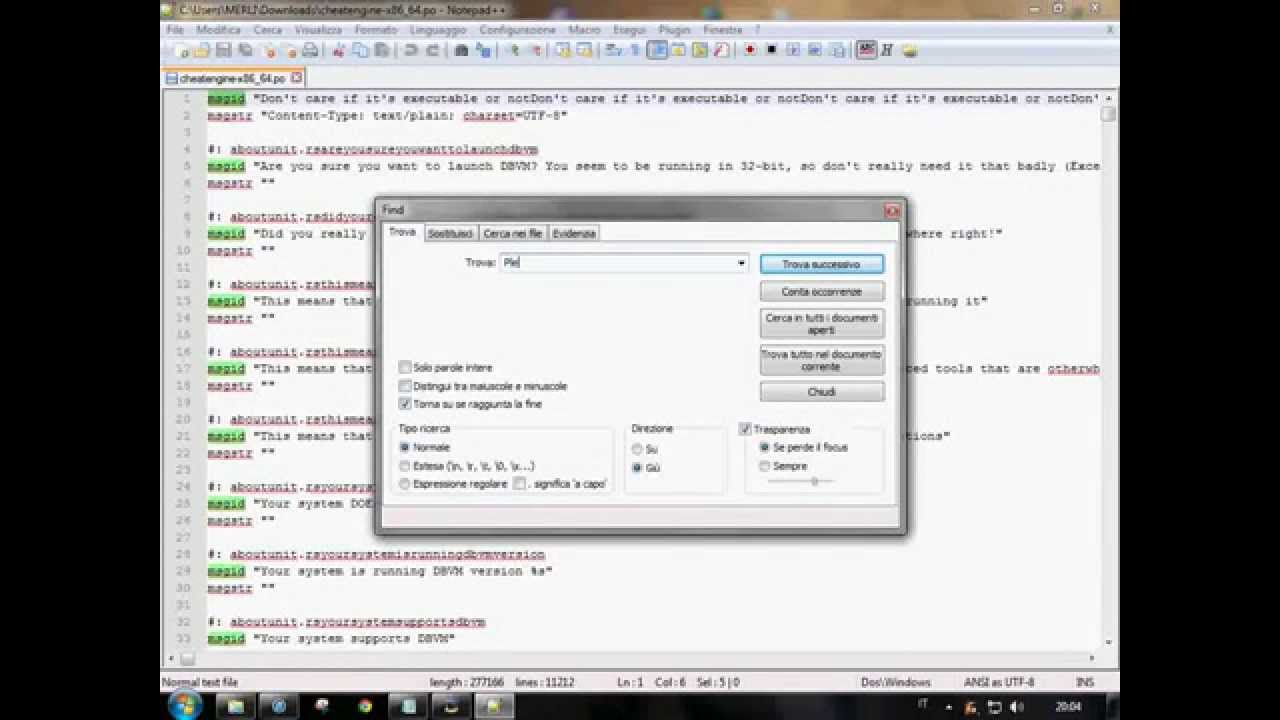Click the Record Macro red dot icon
Screen dimensions: 1280x720
click(750, 50)
